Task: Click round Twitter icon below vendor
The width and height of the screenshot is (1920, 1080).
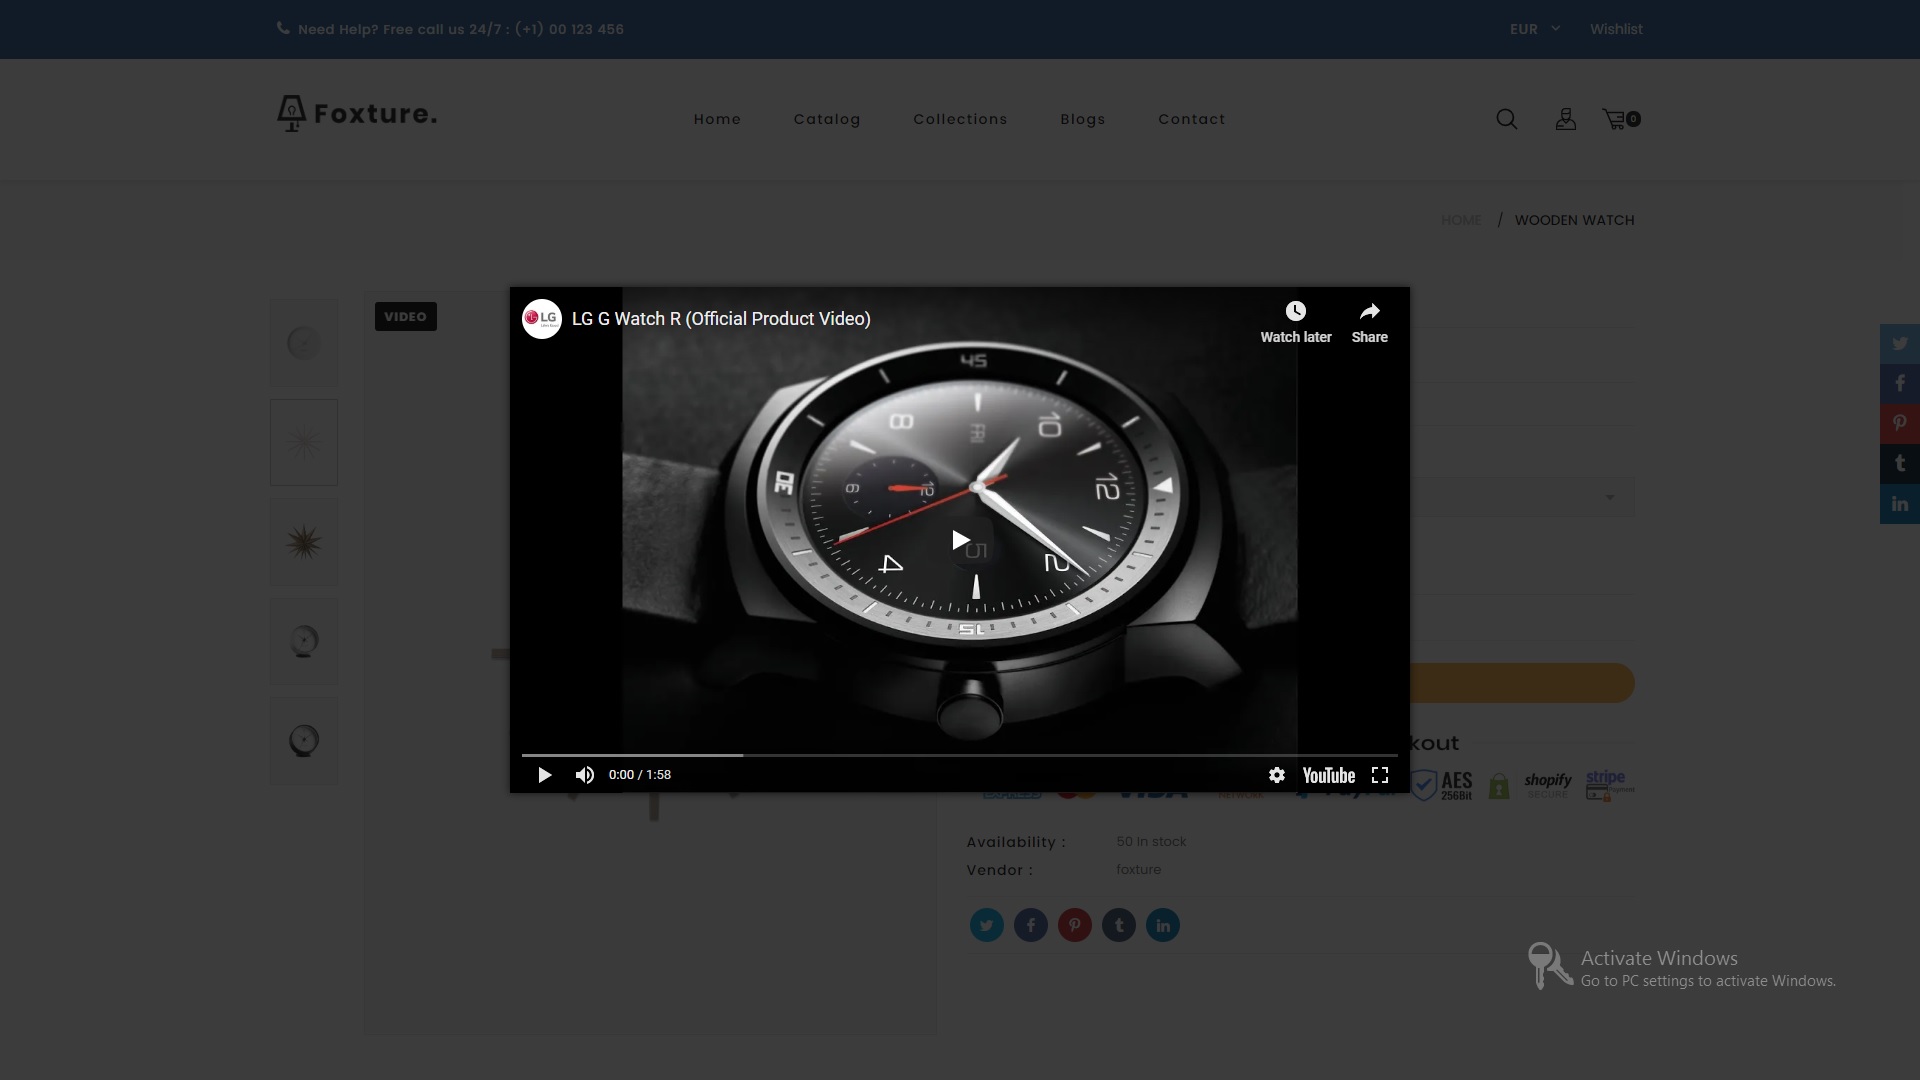Action: 987,925
